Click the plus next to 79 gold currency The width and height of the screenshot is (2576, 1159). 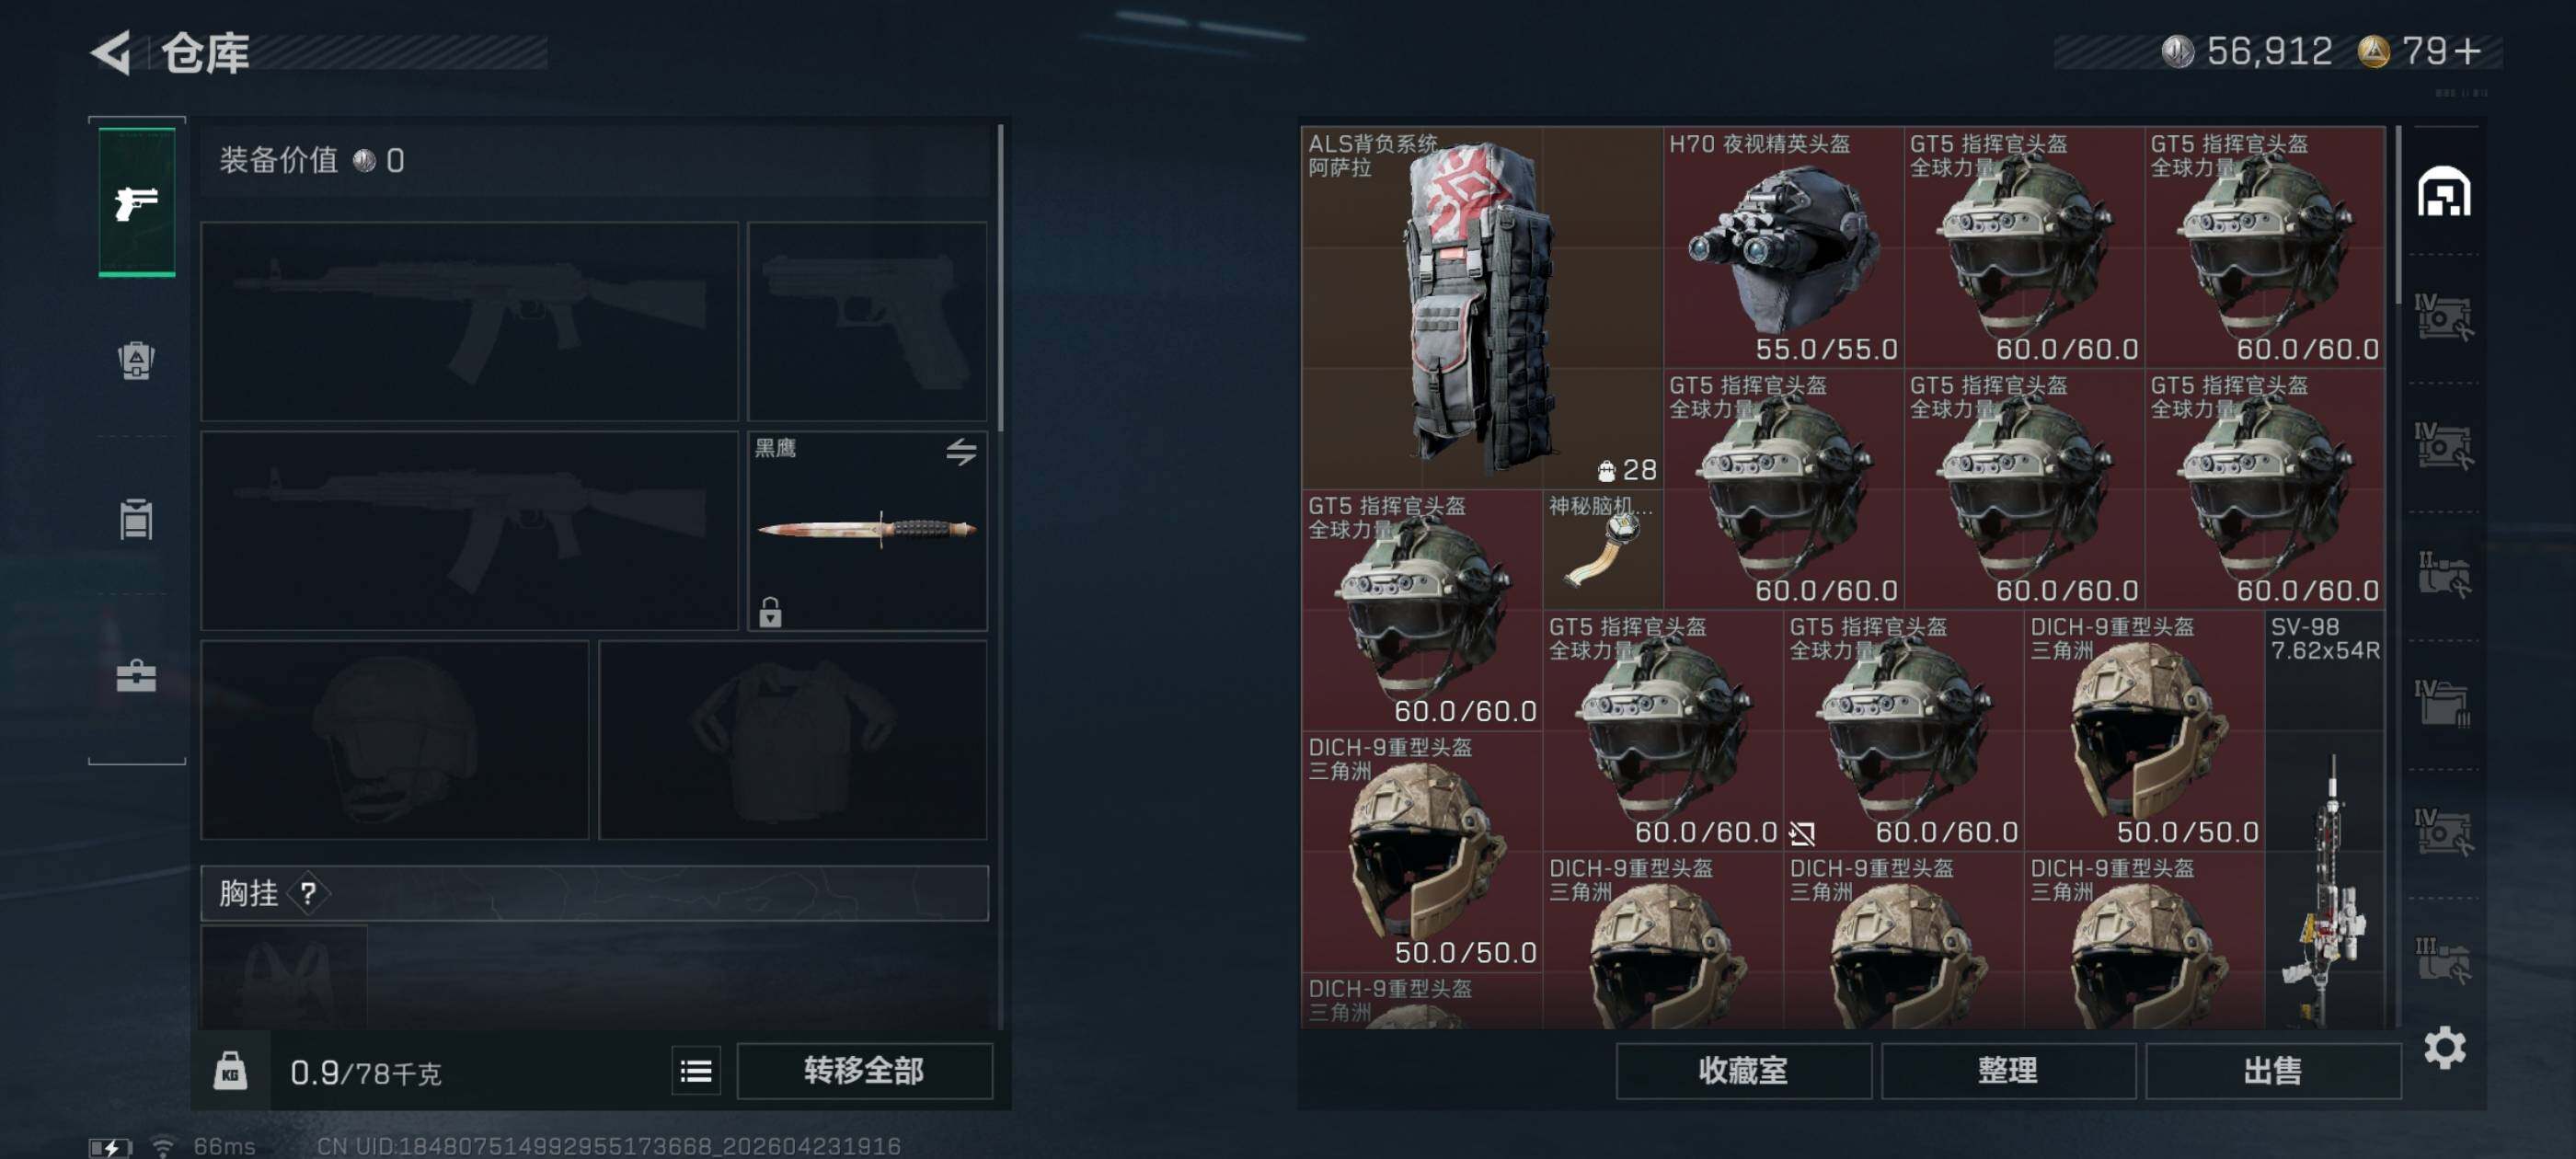[2467, 51]
